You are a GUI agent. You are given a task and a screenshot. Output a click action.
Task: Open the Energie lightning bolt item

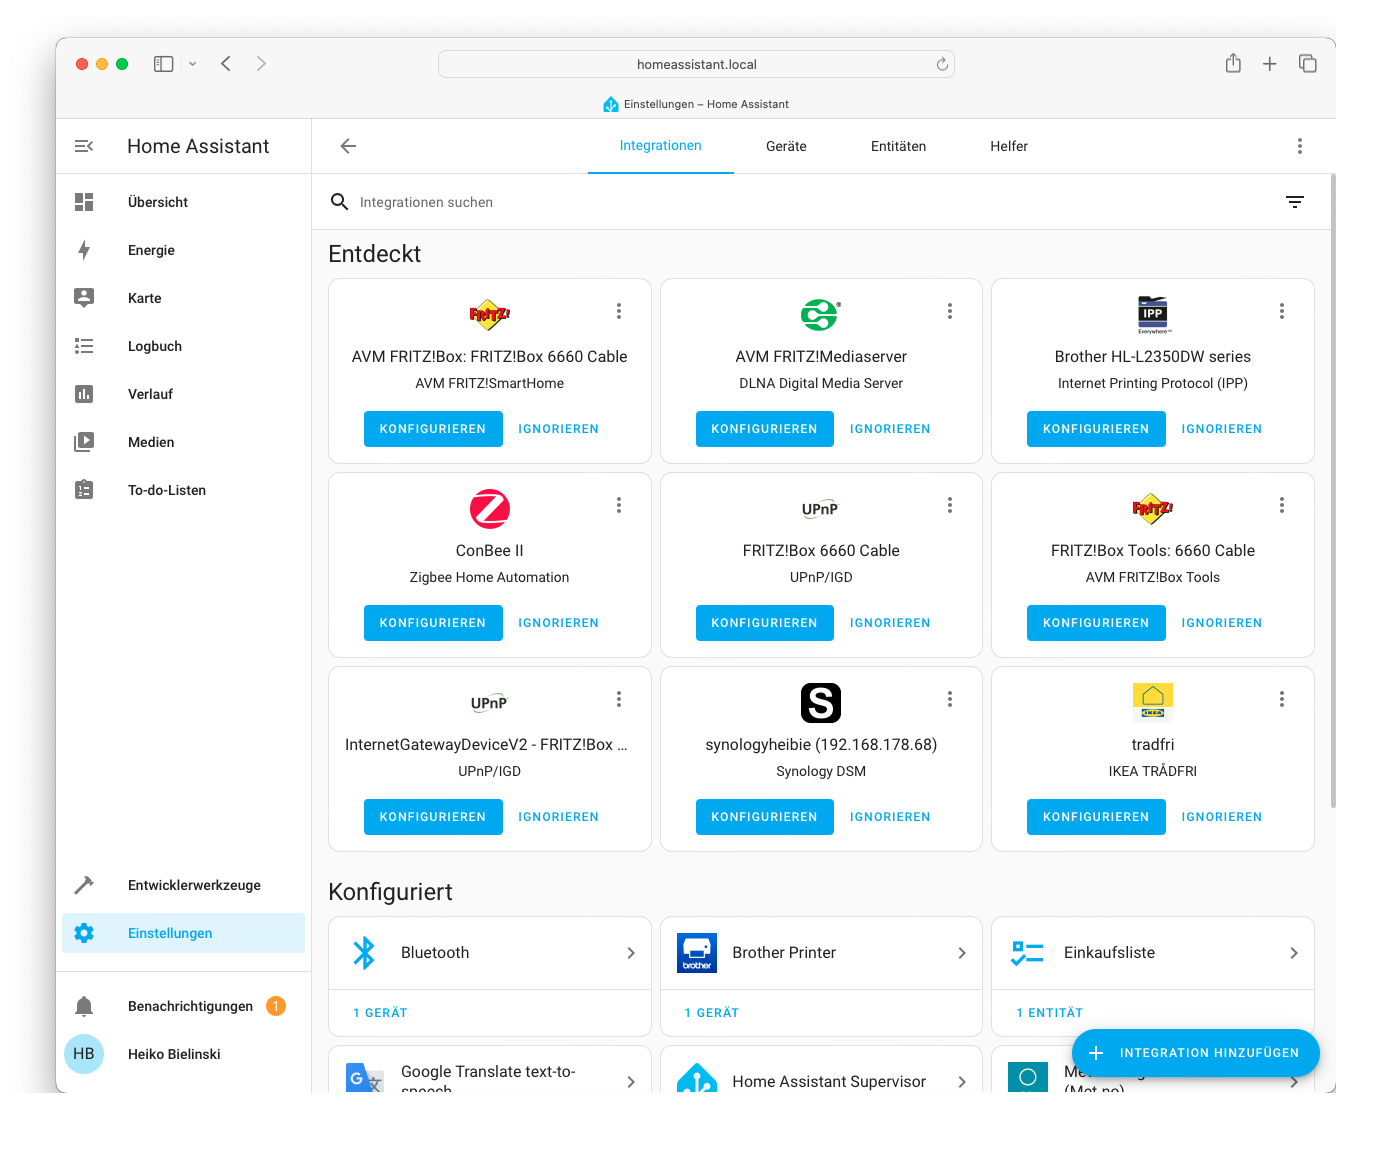tap(84, 250)
